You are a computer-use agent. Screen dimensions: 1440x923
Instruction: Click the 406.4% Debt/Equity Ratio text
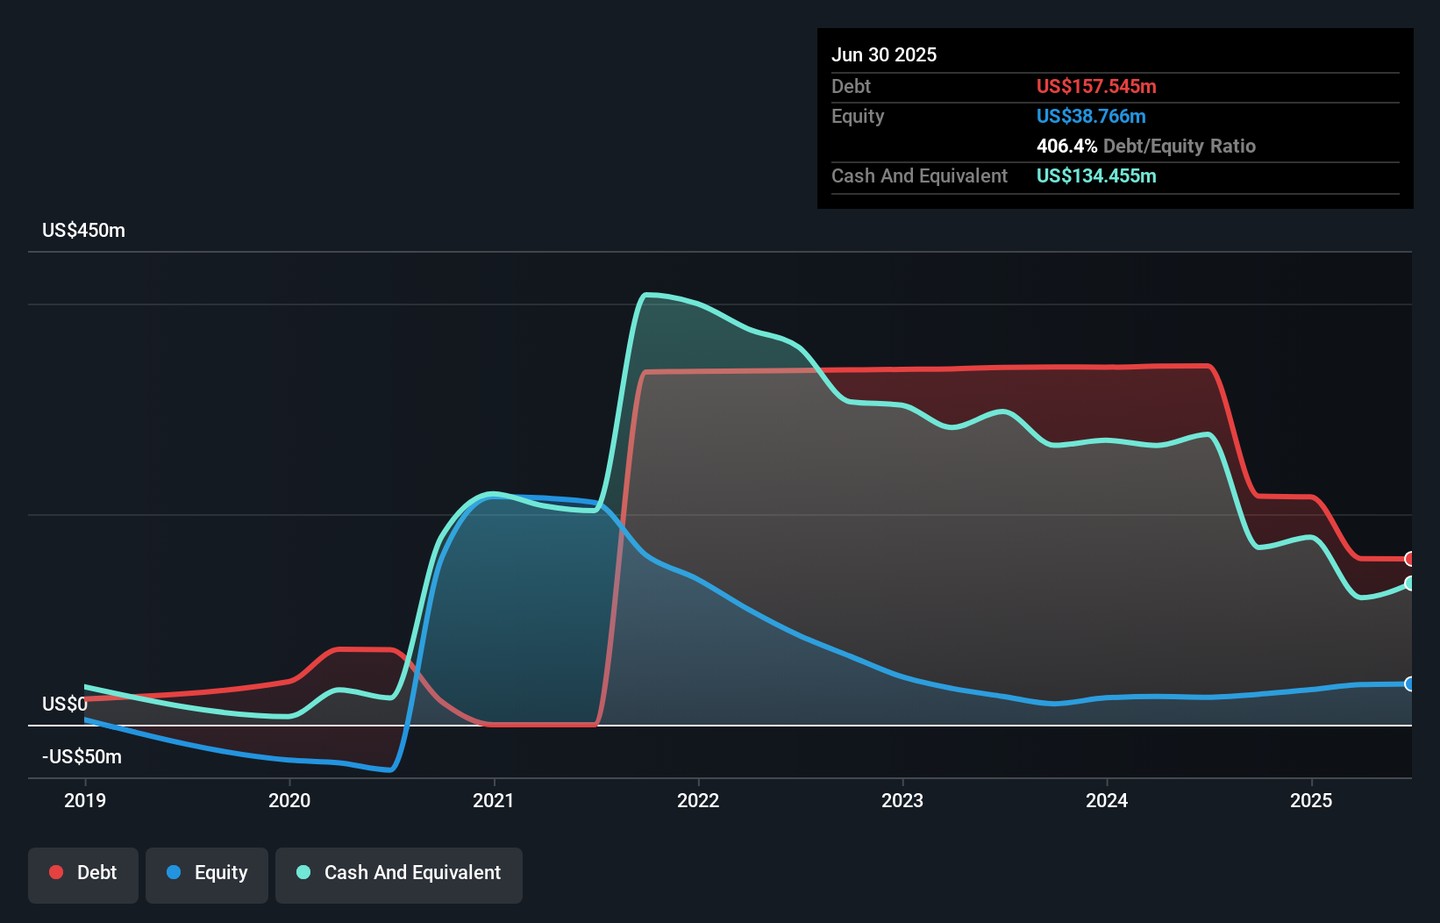(x=1146, y=146)
